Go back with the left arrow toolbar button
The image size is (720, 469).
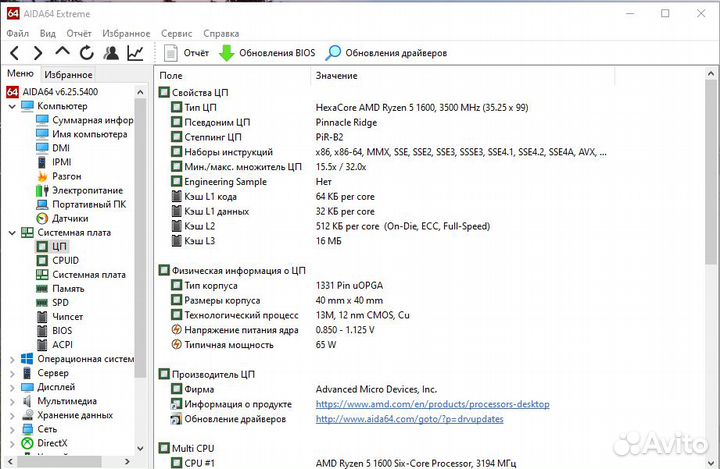15,53
